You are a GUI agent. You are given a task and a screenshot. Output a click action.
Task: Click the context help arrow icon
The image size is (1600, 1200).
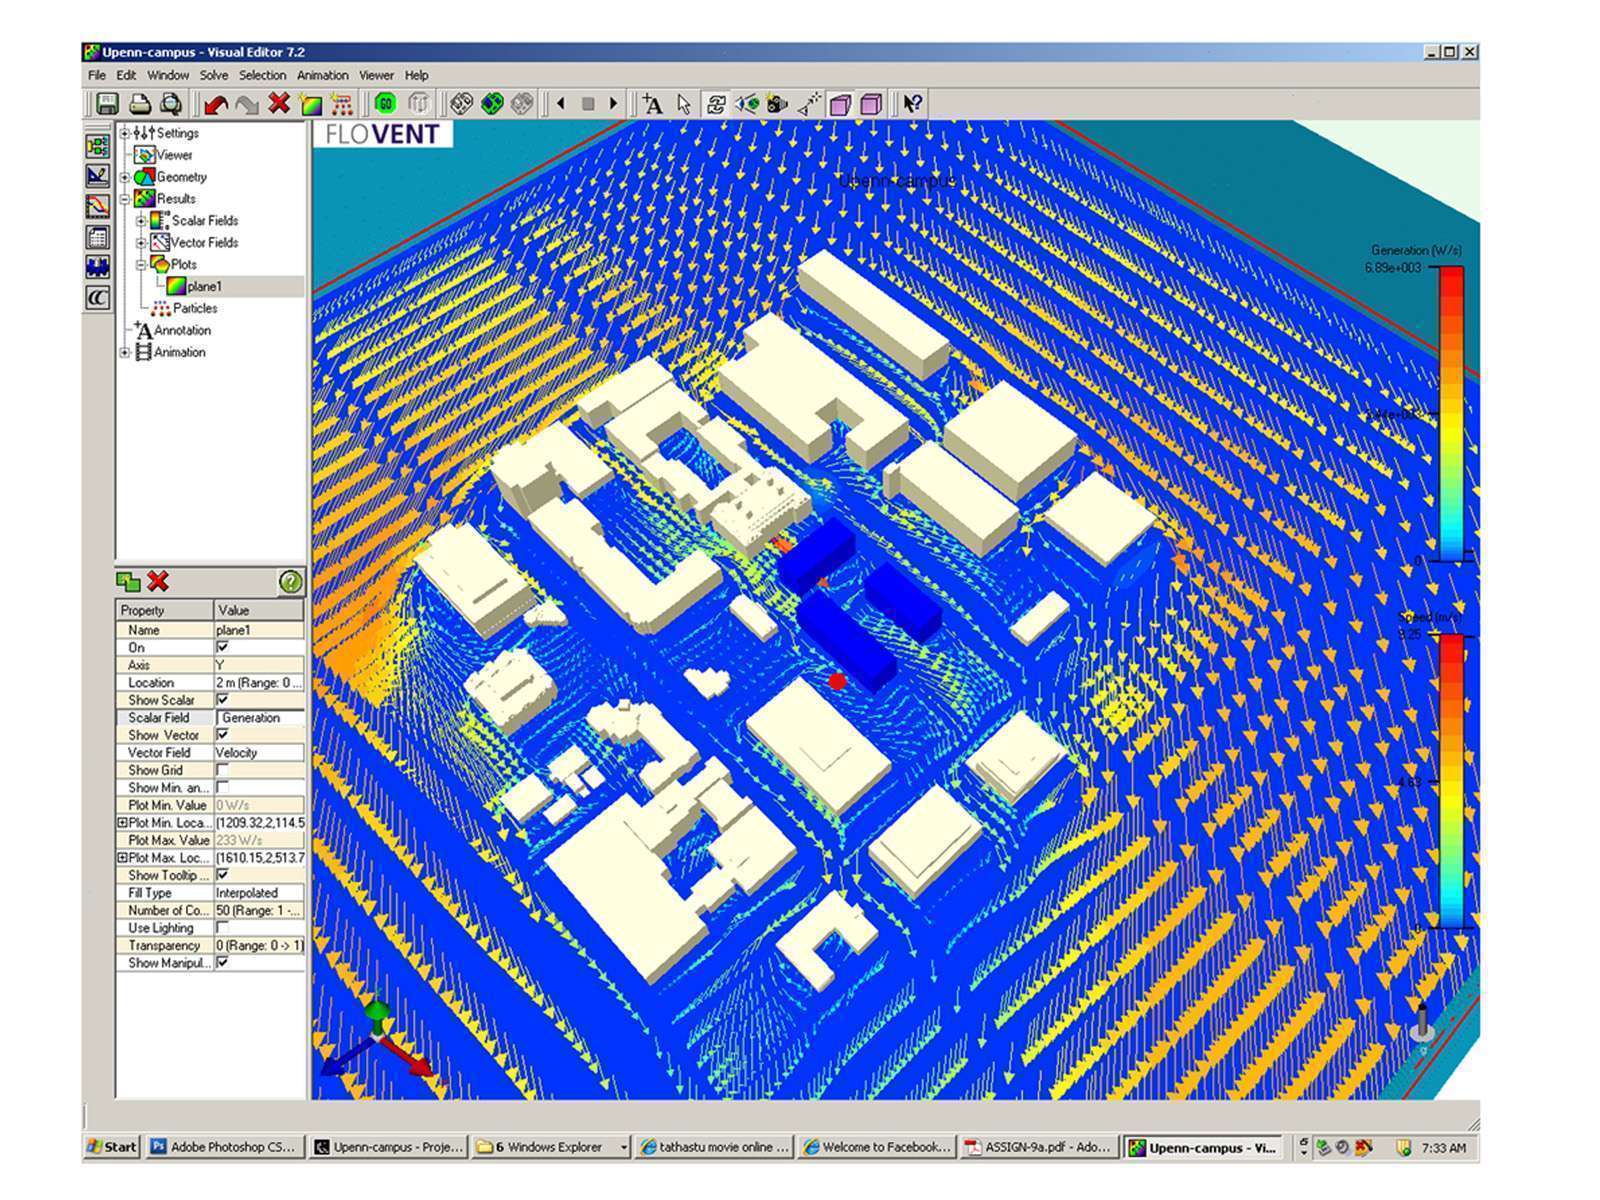(x=912, y=104)
